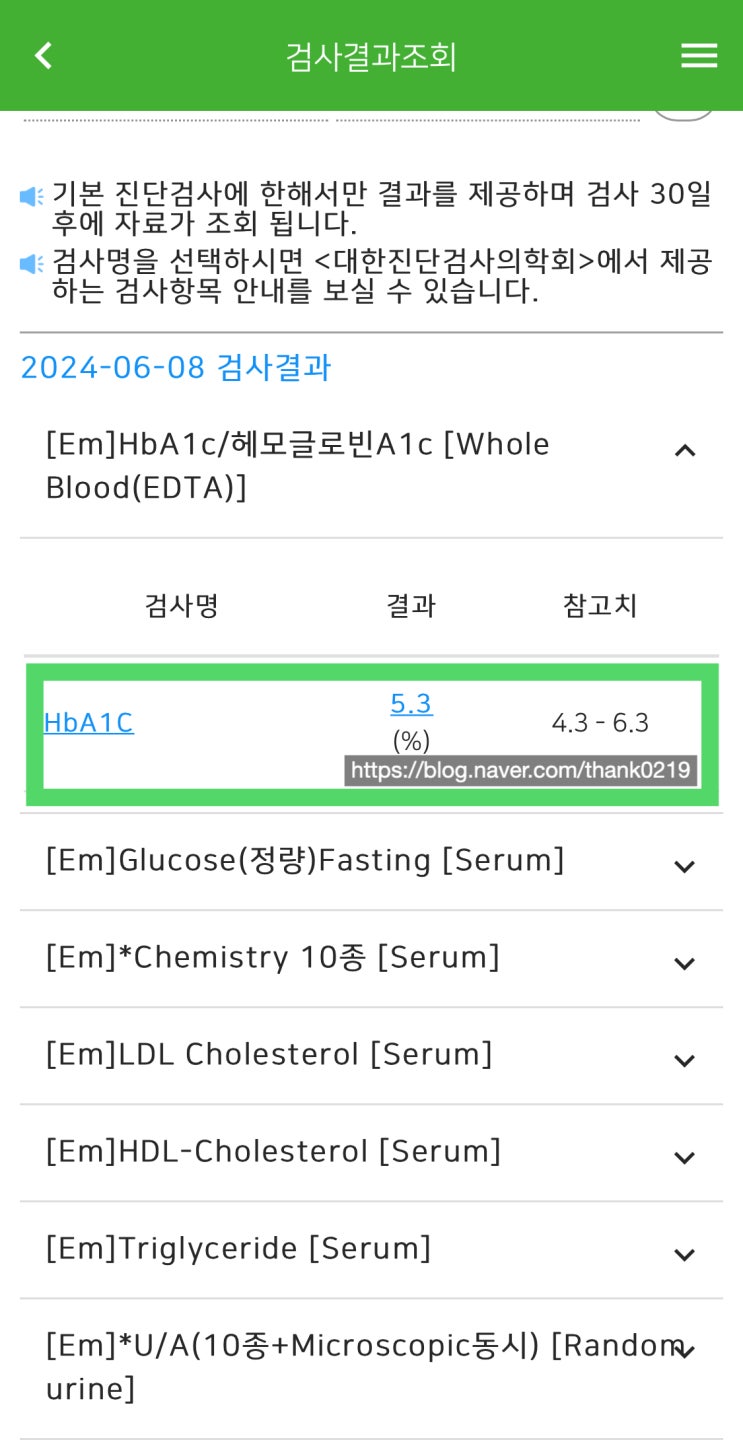This screenshot has width=743, height=1444.
Task: Click the LDL Cholesterol down chevron
Action: pyautogui.click(x=685, y=1061)
